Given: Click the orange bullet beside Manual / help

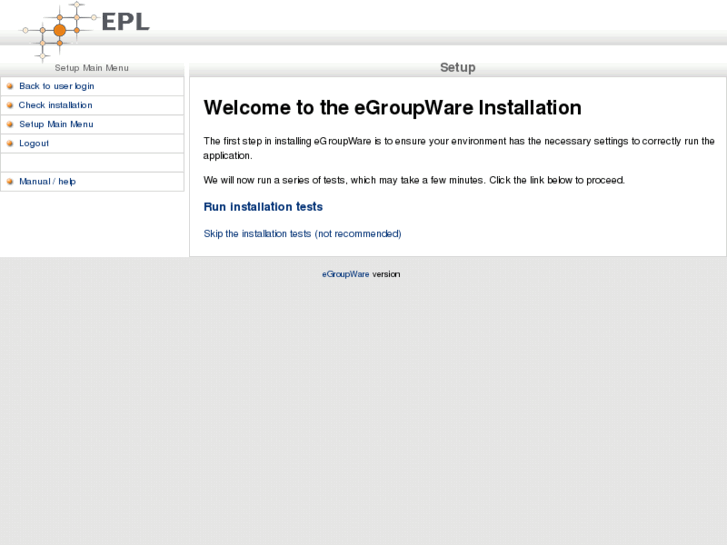Looking at the screenshot, I should click(x=10, y=181).
